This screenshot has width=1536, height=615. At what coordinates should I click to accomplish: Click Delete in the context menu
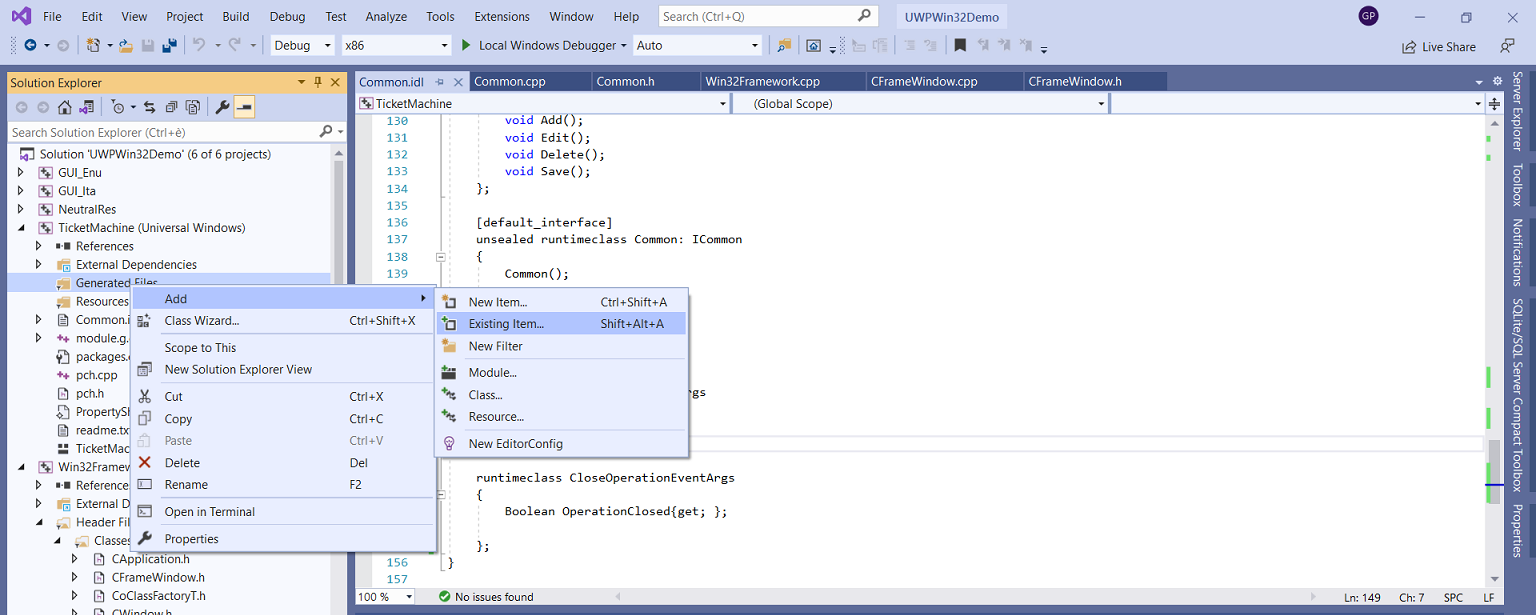coord(283,463)
